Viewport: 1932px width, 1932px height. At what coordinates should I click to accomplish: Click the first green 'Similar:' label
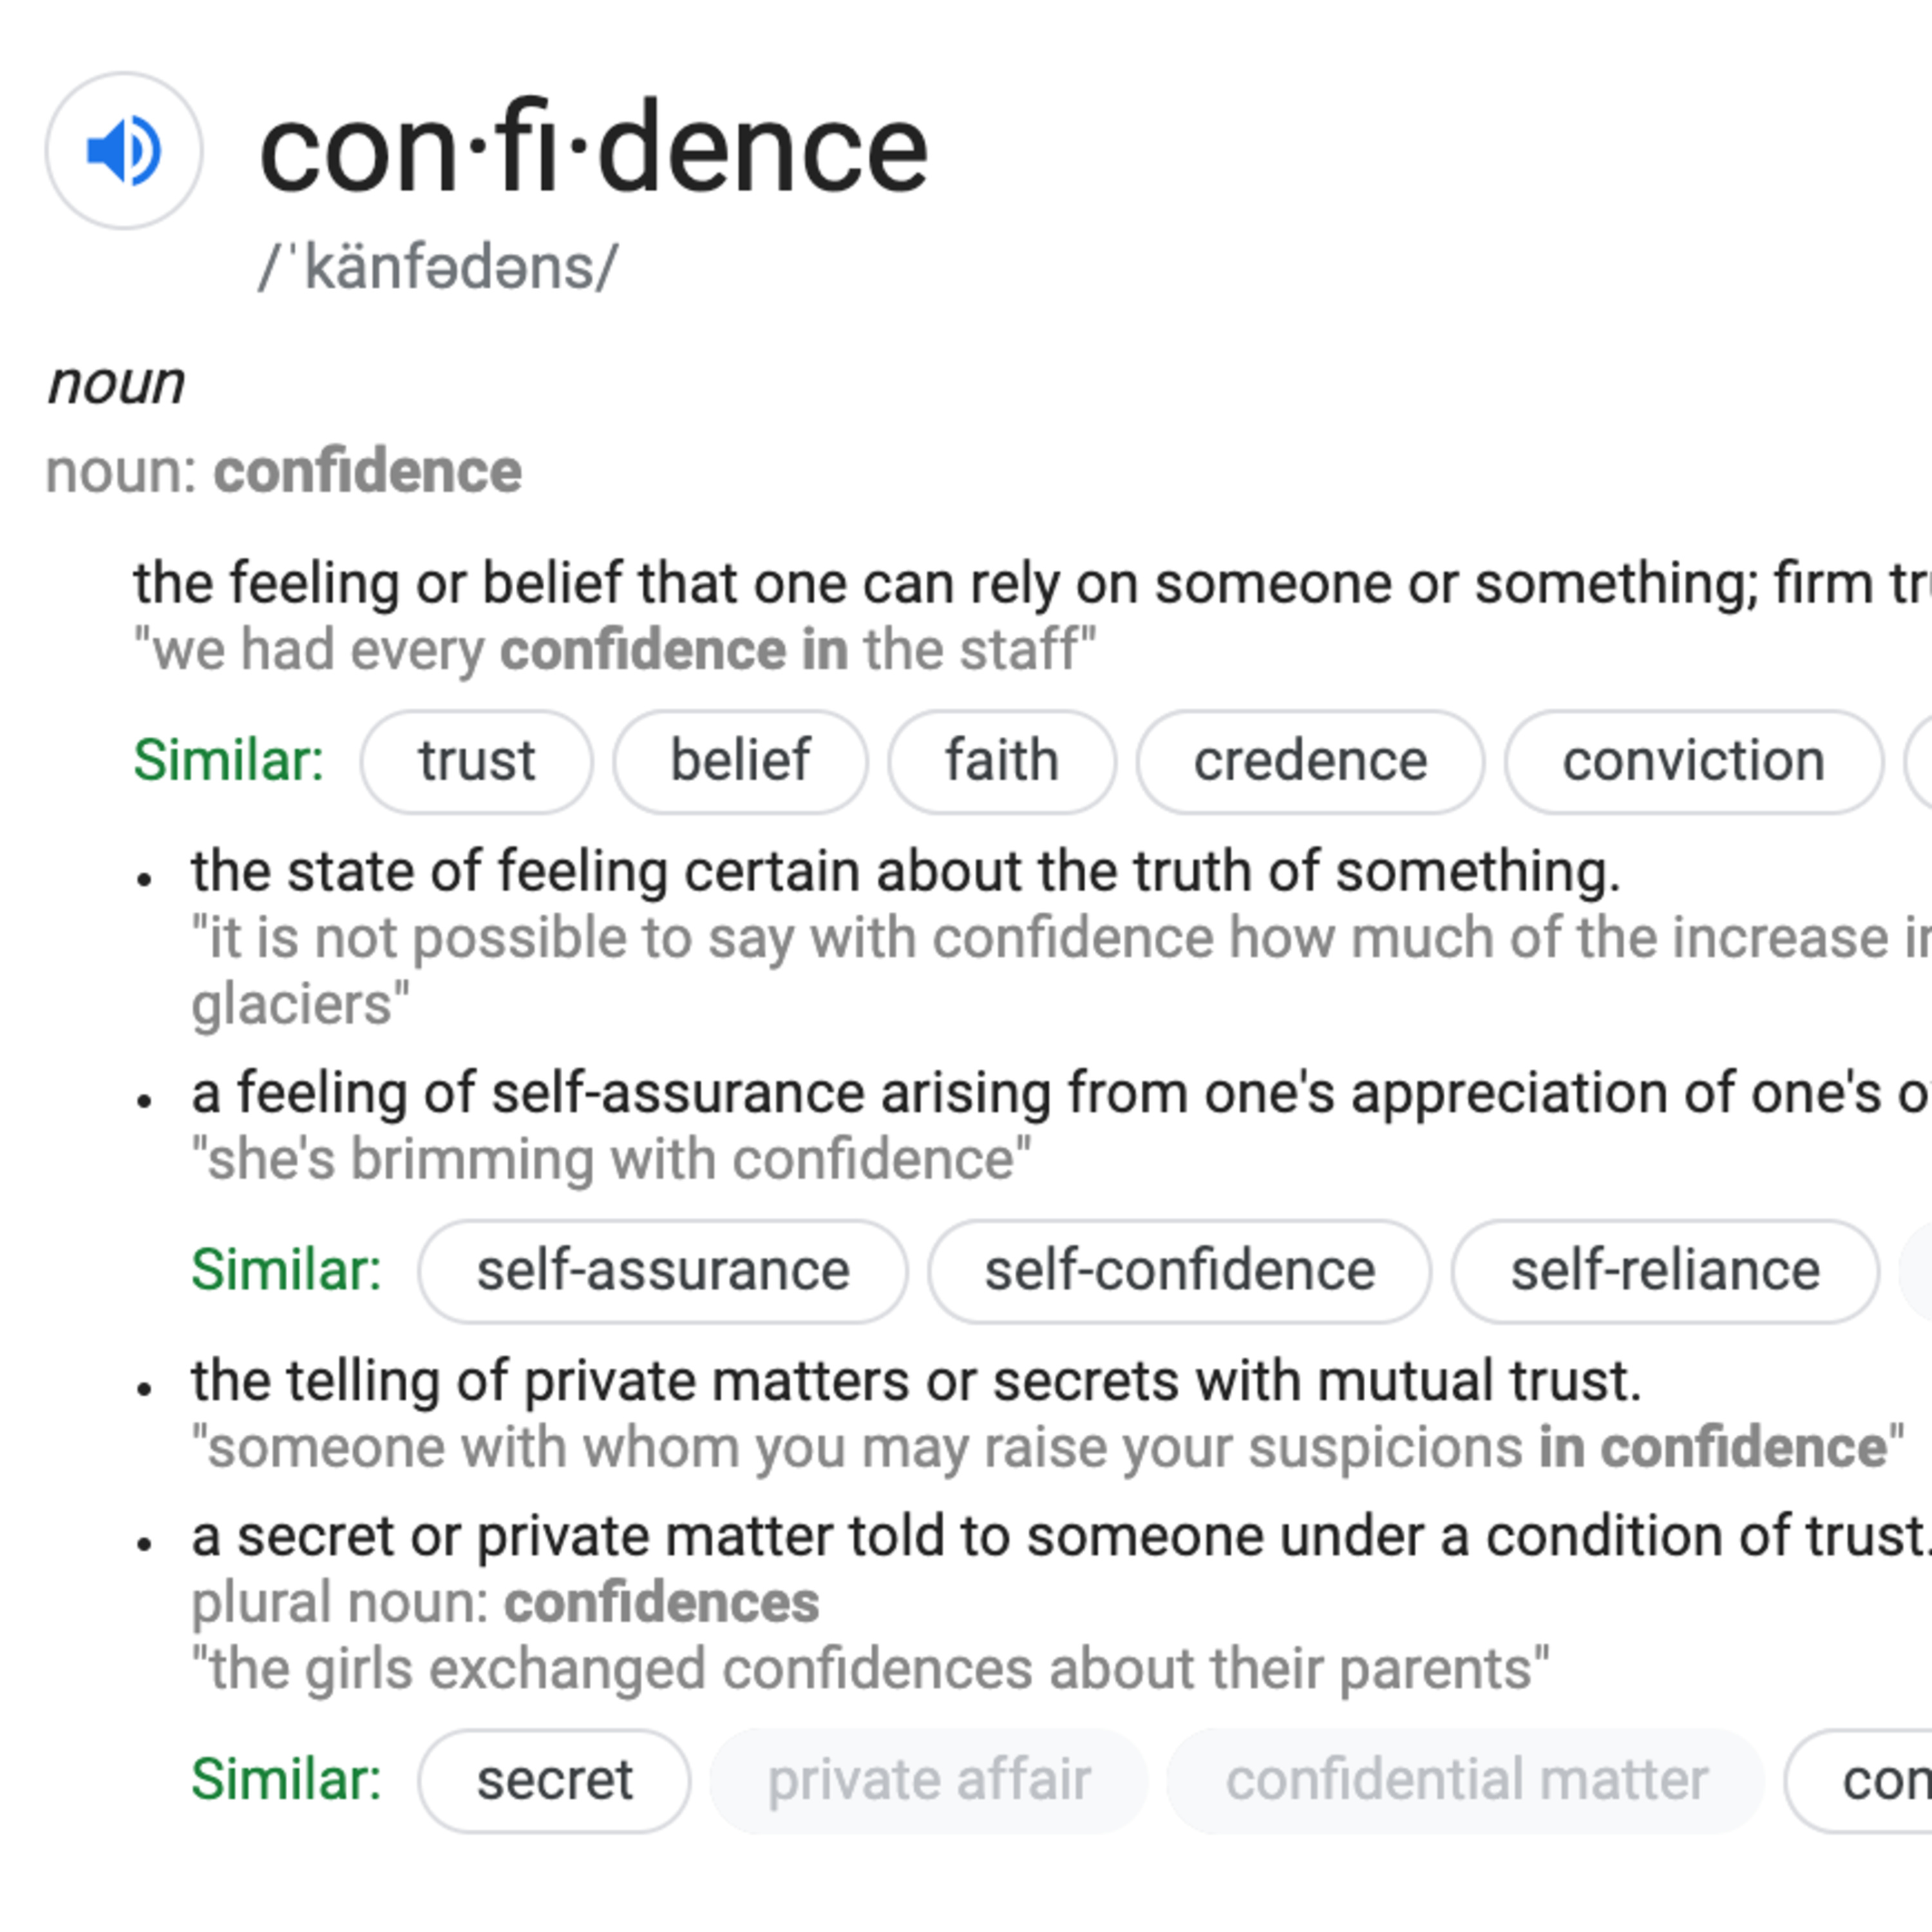click(229, 761)
